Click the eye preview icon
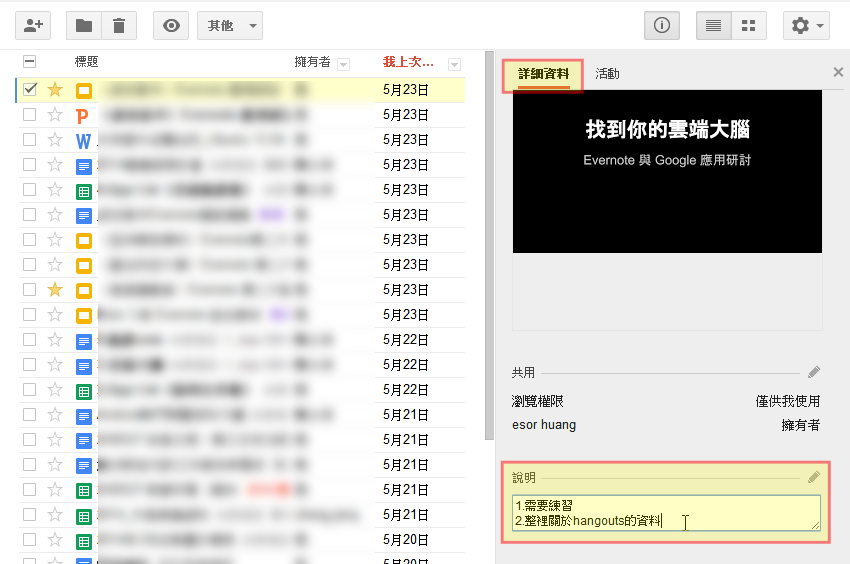The image size is (850, 564). (171, 25)
